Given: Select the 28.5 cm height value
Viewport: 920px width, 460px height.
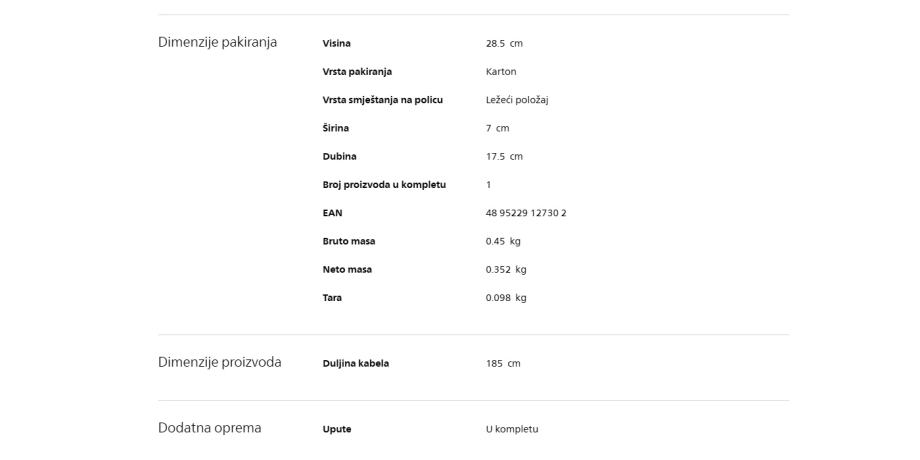Looking at the screenshot, I should coord(504,44).
